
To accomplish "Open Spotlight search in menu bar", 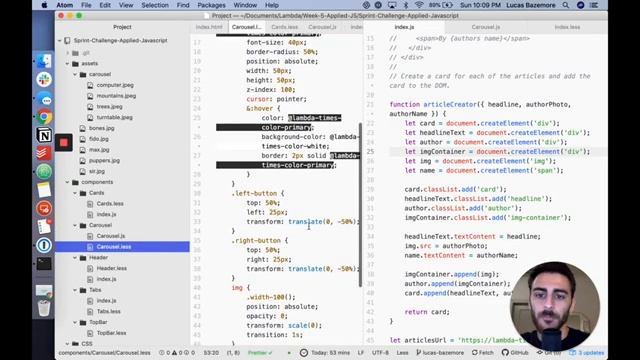I will point(565,5).
